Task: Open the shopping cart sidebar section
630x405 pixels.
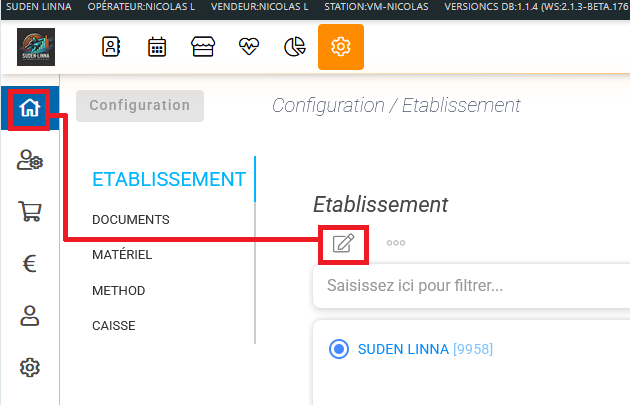Action: pos(29,211)
